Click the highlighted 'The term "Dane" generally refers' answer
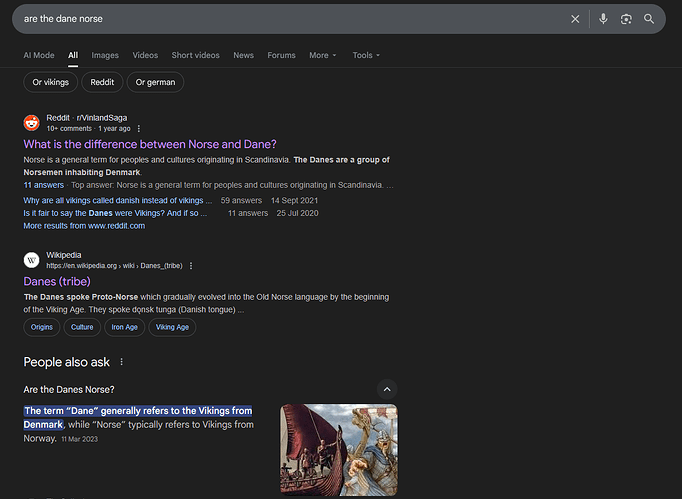 tap(138, 418)
